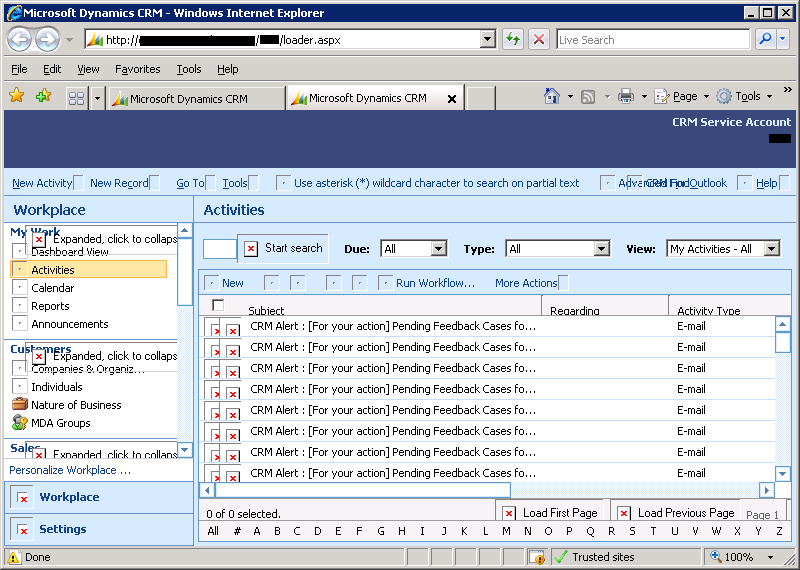Click the red Stop loading icon
Viewport: 800px width, 570px height.
point(538,39)
